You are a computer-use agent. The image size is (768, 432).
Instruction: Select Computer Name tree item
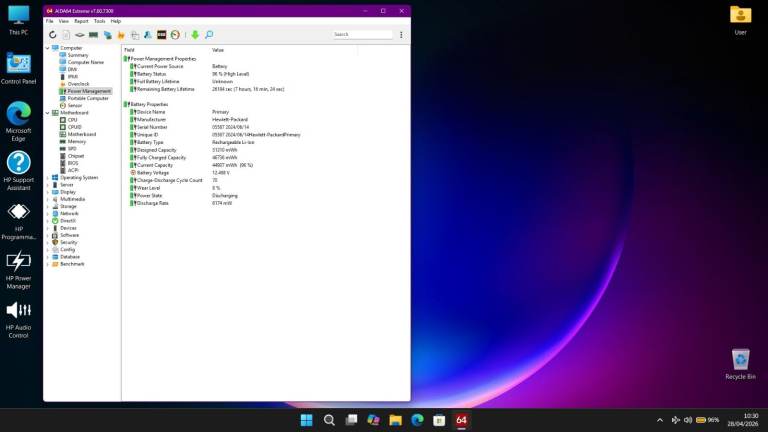(86, 62)
